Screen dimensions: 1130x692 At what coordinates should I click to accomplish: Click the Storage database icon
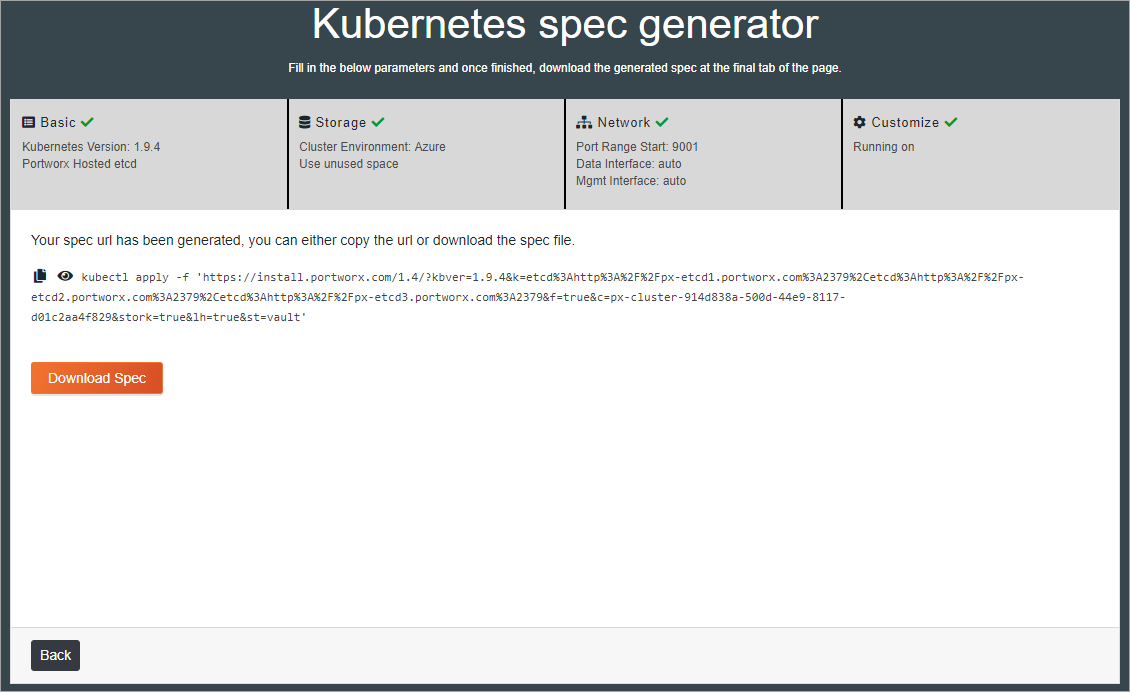point(305,123)
